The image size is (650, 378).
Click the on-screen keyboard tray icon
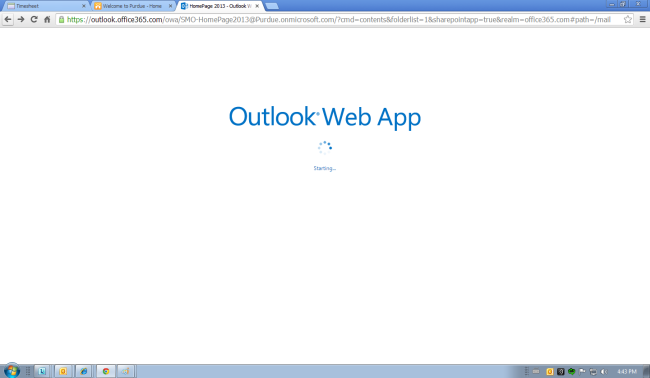[x=536, y=371]
